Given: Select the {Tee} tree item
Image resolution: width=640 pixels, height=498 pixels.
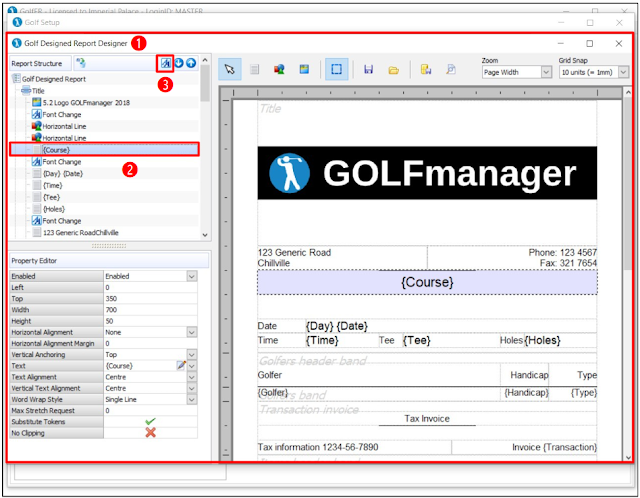Looking at the screenshot, I should tap(51, 197).
